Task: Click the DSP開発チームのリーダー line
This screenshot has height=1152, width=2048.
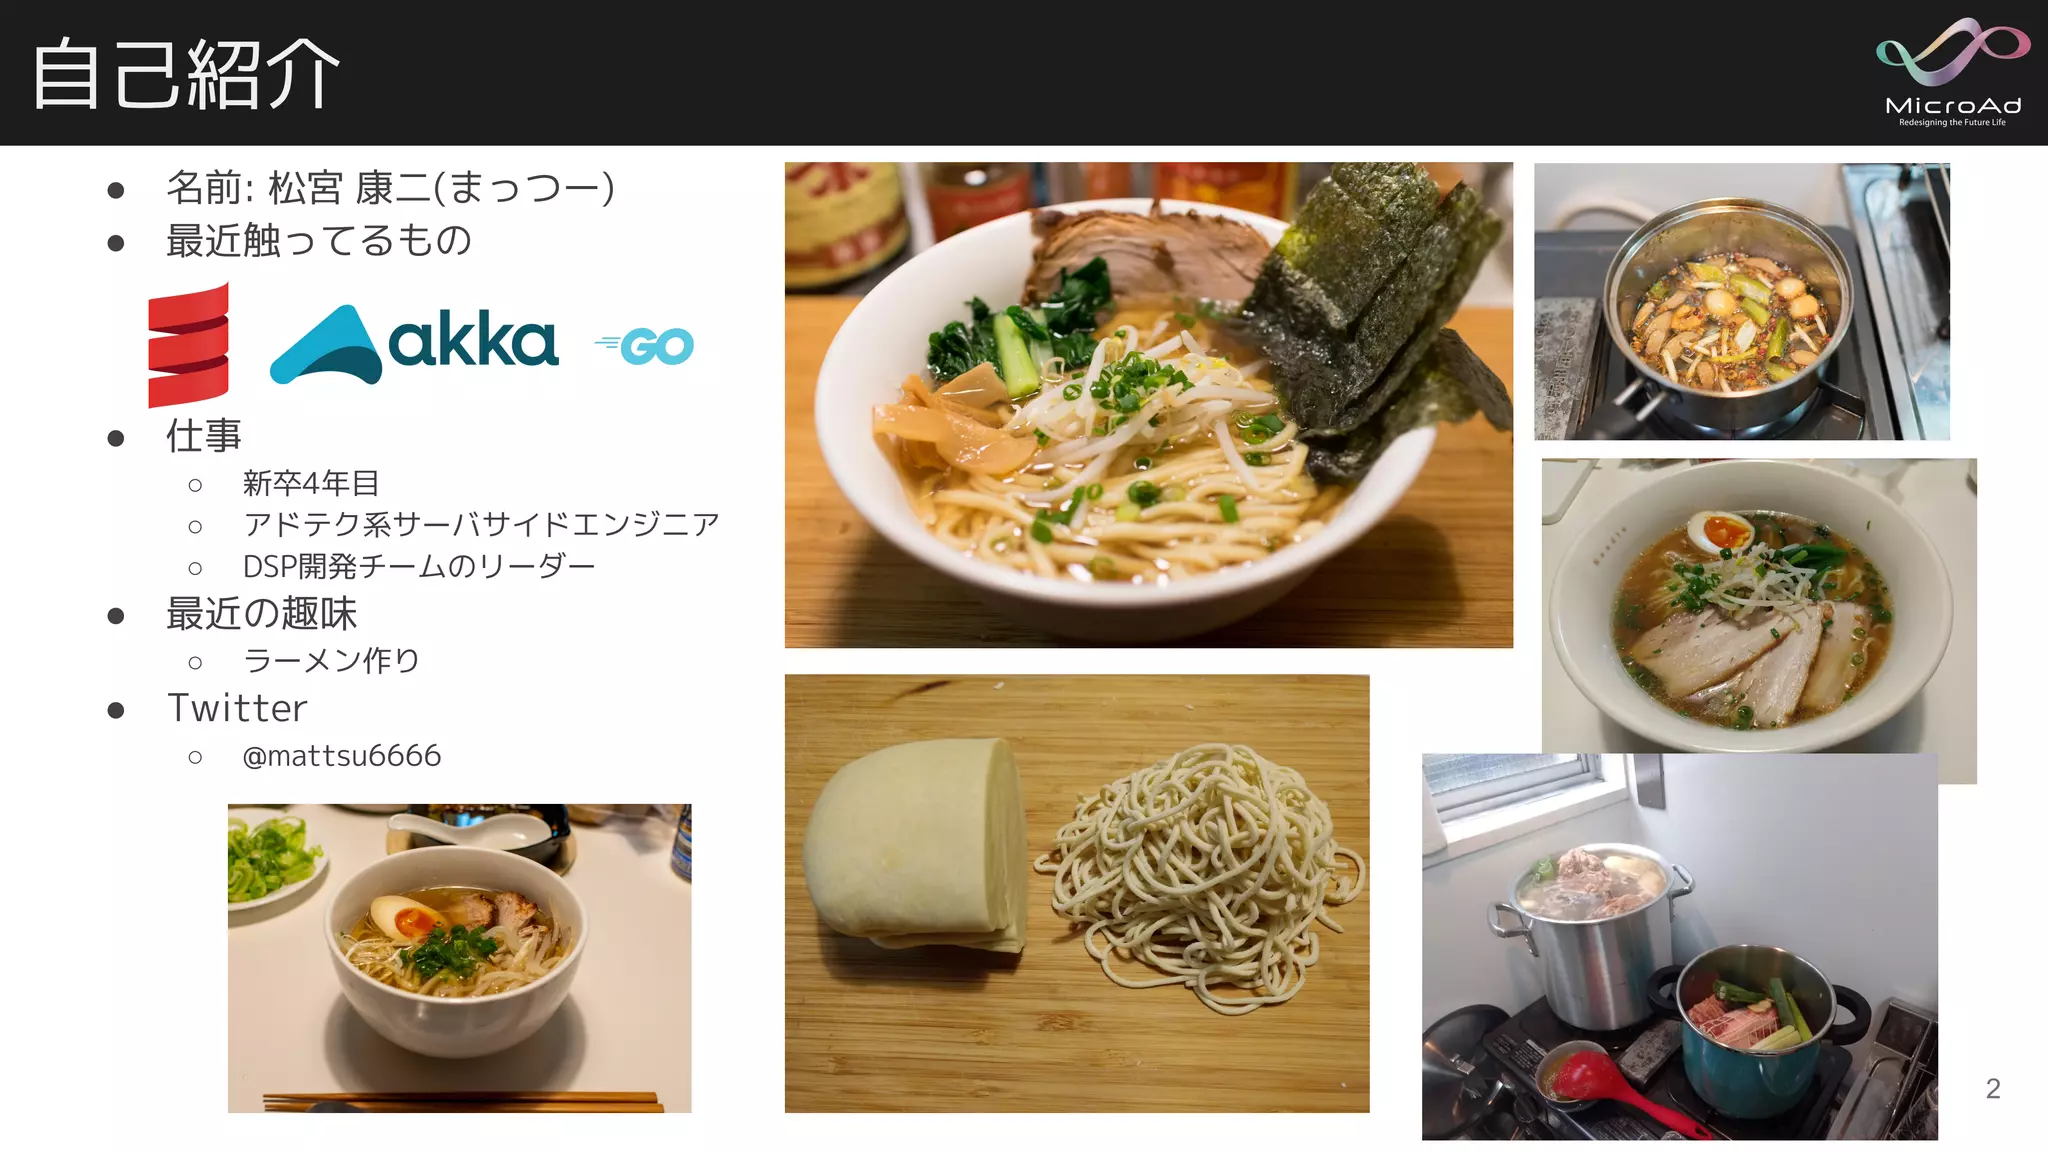Action: click(x=419, y=567)
